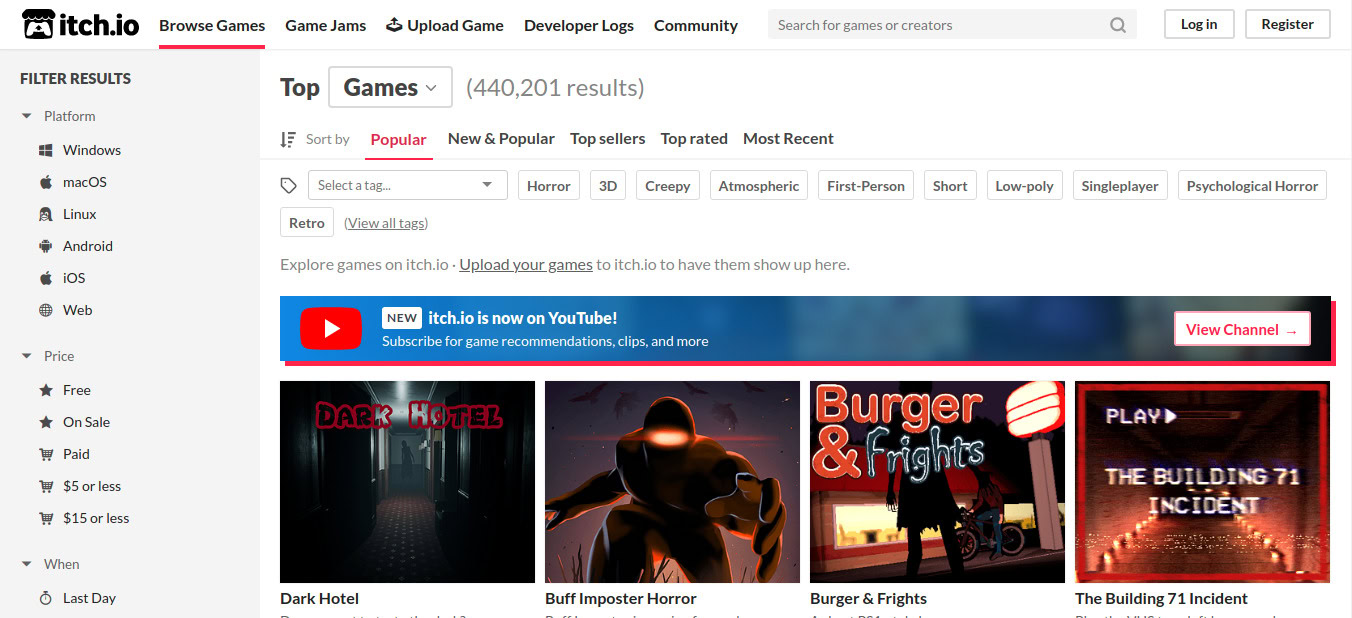Click the Windows platform icon

tap(45, 150)
